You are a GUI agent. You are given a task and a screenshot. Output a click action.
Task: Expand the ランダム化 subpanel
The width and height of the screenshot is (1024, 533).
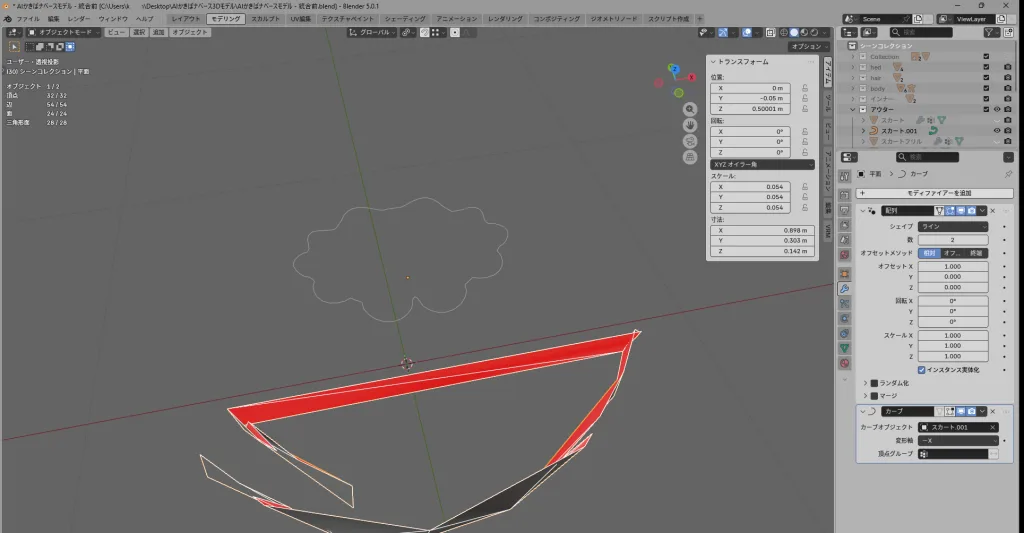click(x=866, y=383)
